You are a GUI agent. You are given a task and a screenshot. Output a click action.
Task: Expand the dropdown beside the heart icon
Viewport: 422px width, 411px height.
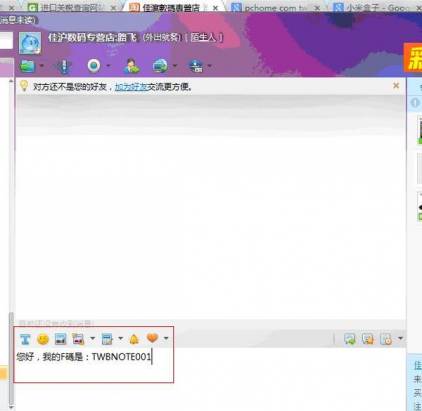click(x=166, y=339)
